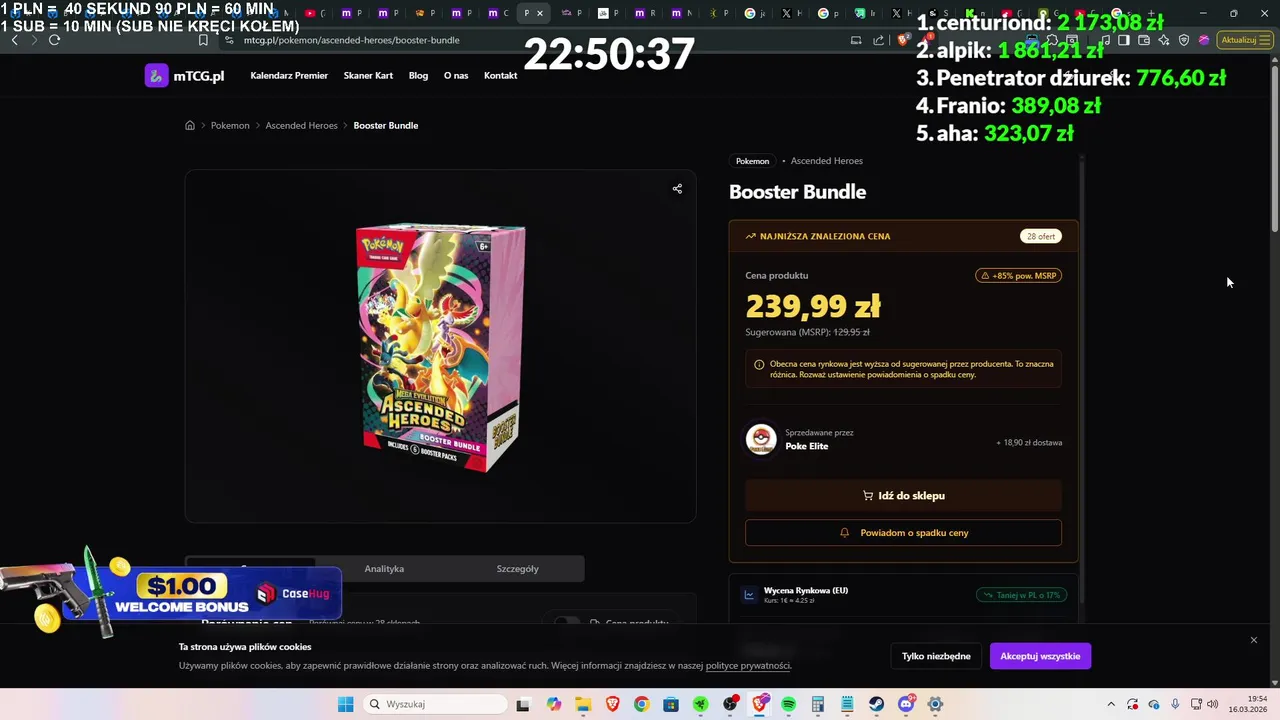Click Pokemon in the breadcrumb
The width and height of the screenshot is (1280, 720).
point(230,125)
